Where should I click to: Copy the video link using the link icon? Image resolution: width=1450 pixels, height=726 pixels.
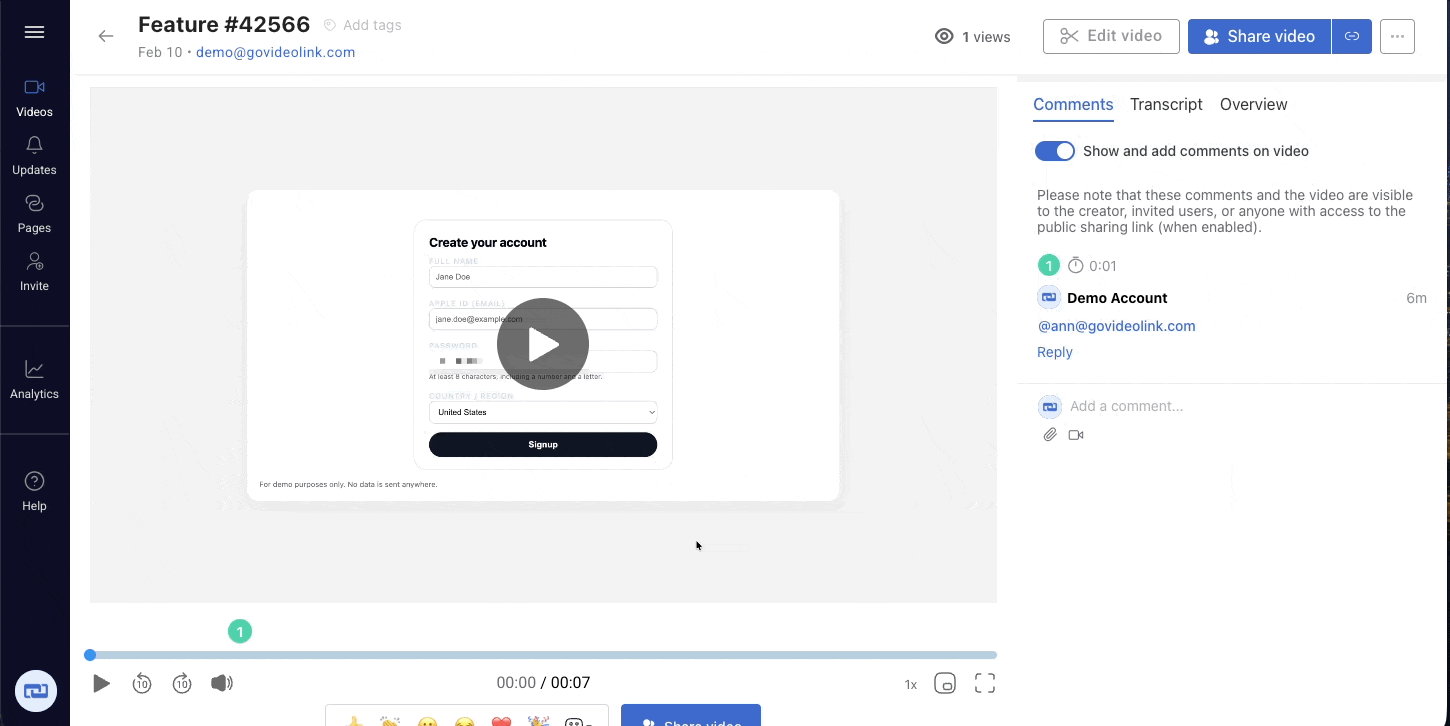click(x=1351, y=36)
